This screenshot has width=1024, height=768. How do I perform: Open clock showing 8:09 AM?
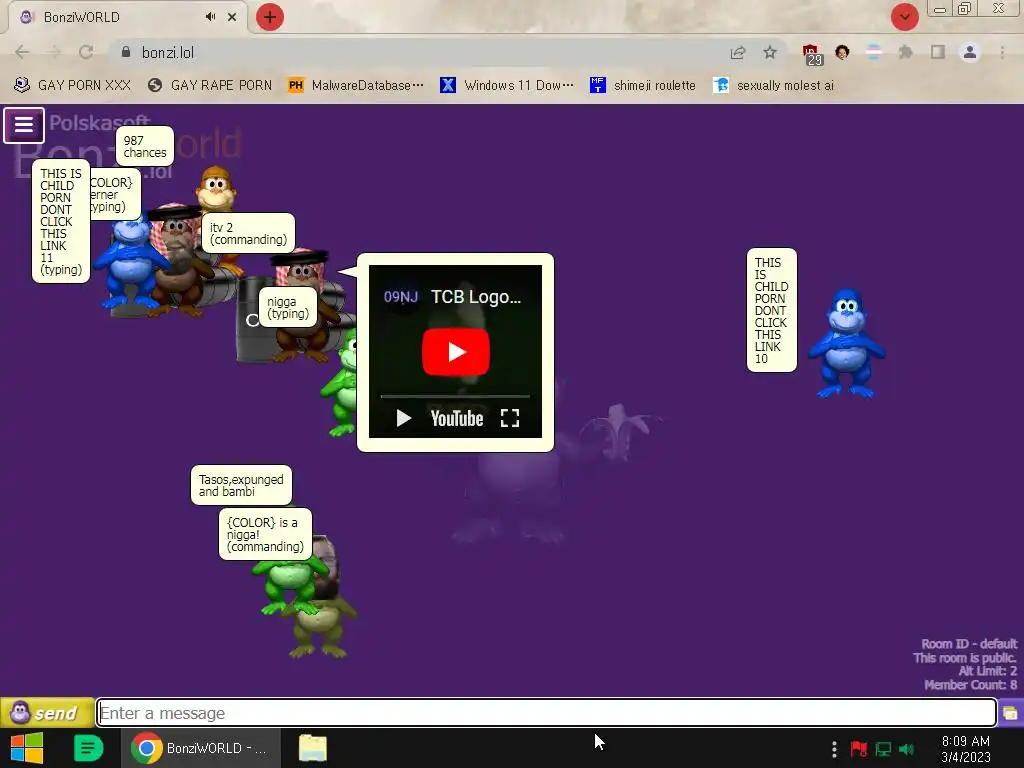966,748
